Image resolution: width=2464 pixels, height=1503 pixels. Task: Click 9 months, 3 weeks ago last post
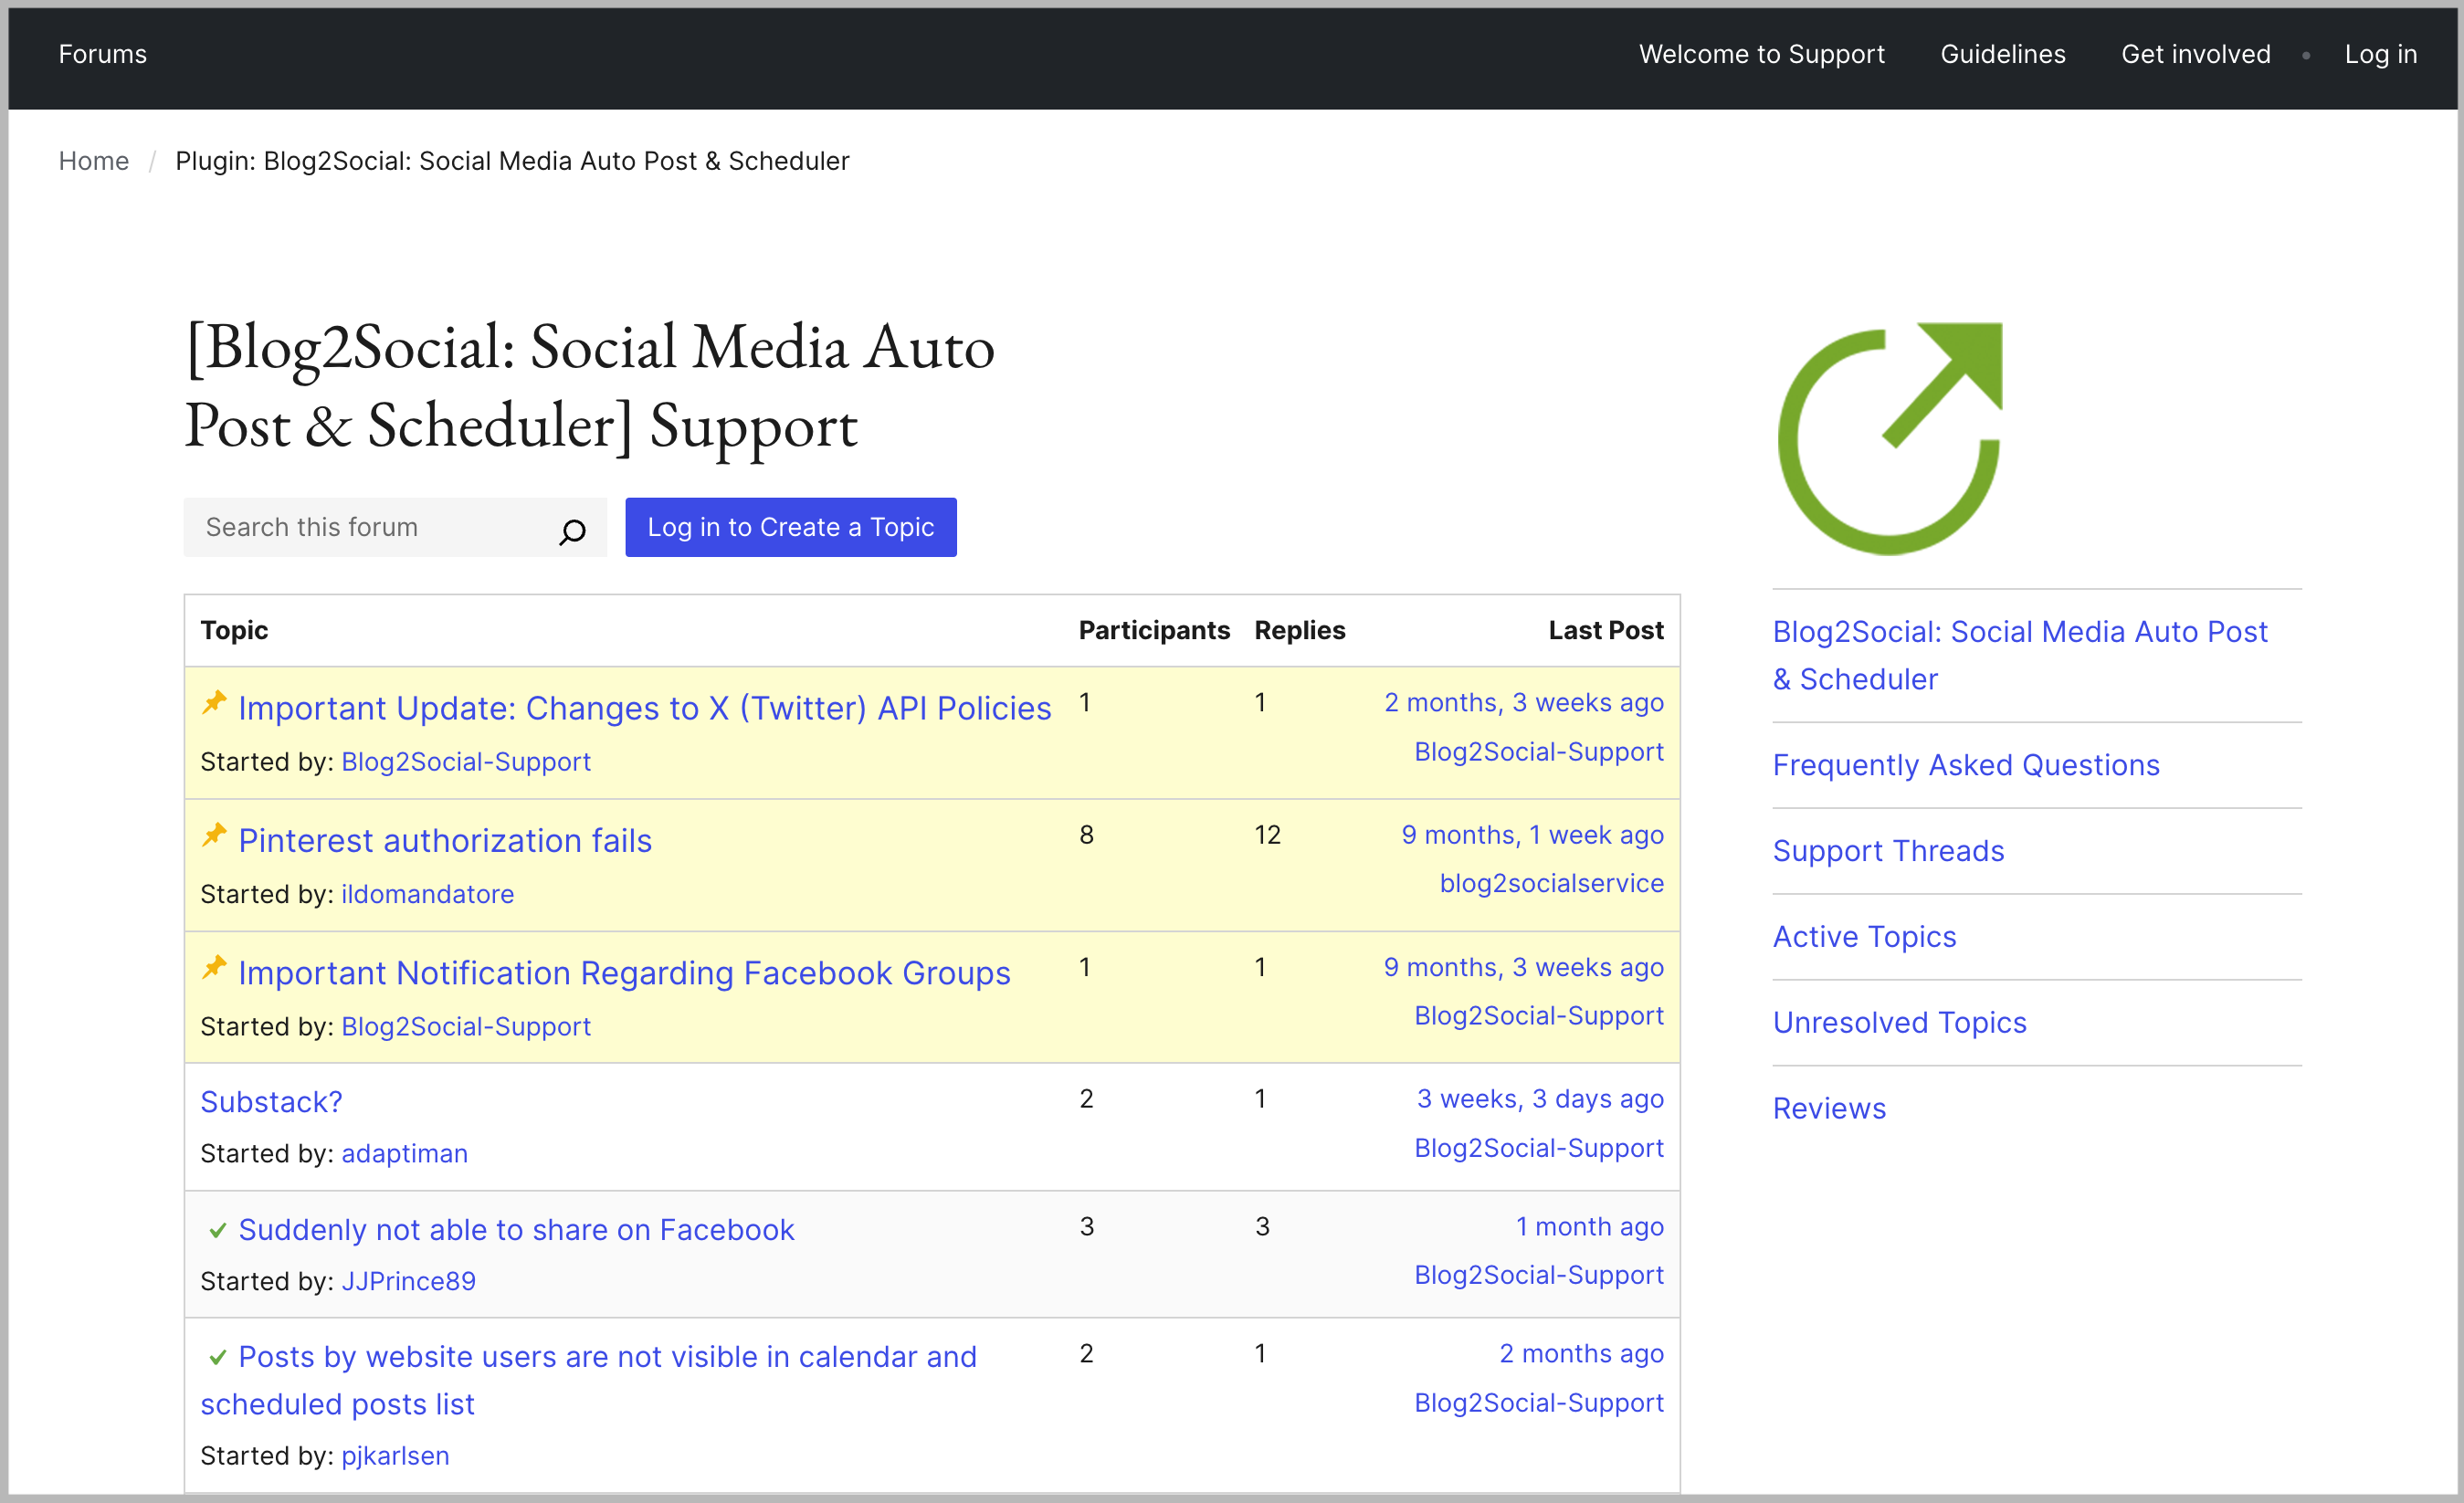[1523, 967]
